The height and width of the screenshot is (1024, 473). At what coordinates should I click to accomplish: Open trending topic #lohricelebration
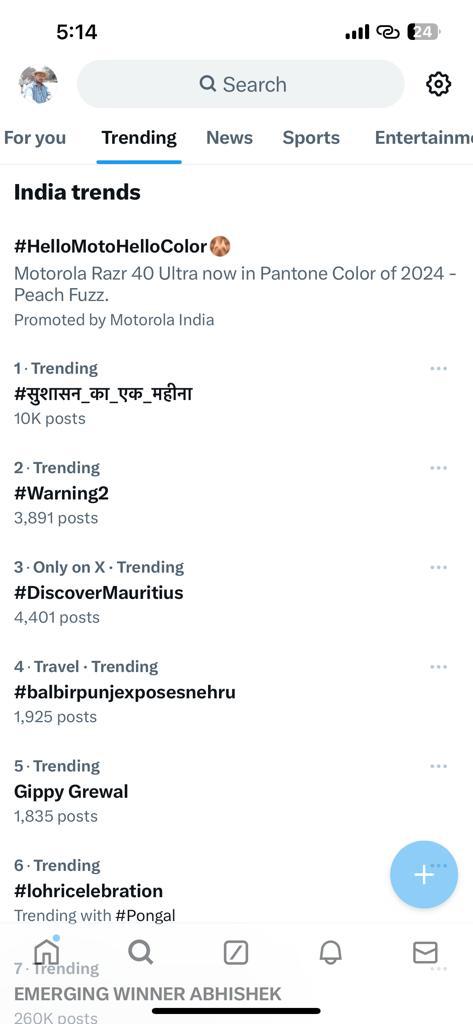(x=88, y=891)
